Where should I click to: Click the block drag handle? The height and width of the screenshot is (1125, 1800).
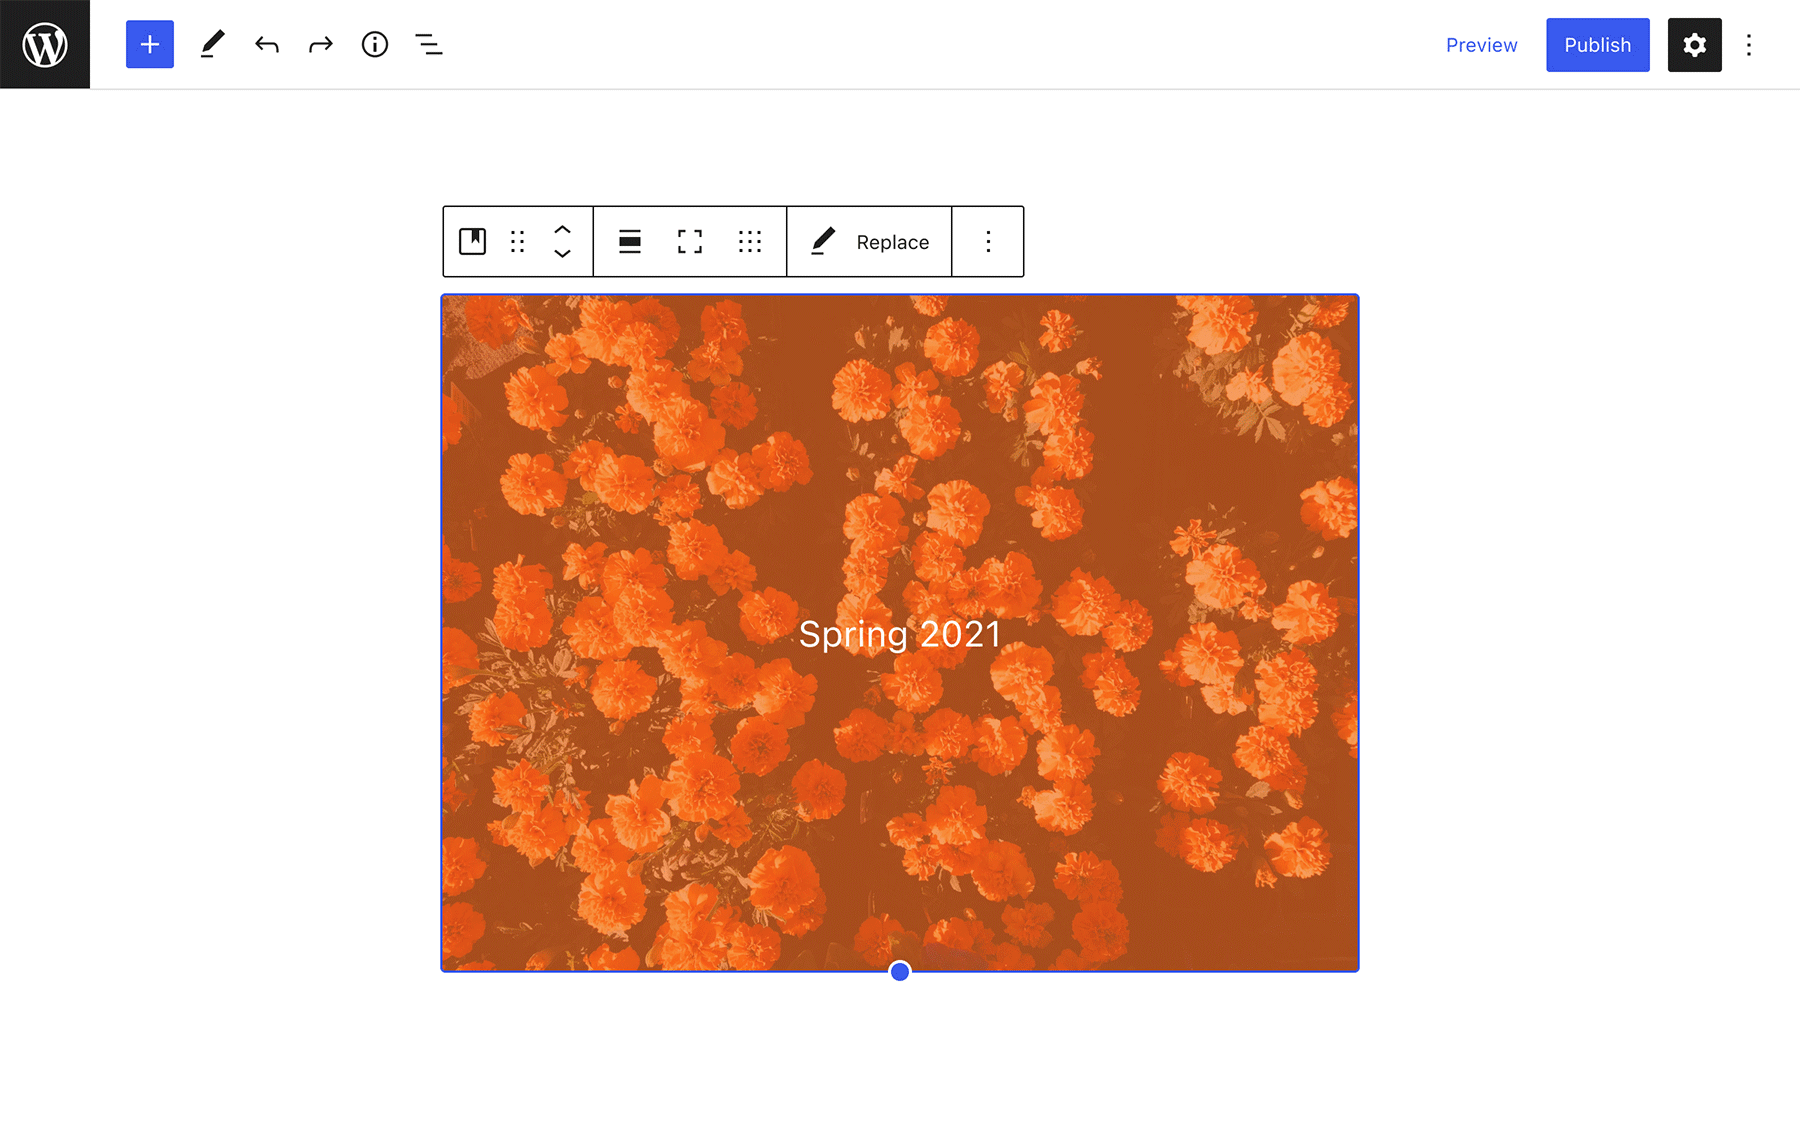[x=517, y=241]
